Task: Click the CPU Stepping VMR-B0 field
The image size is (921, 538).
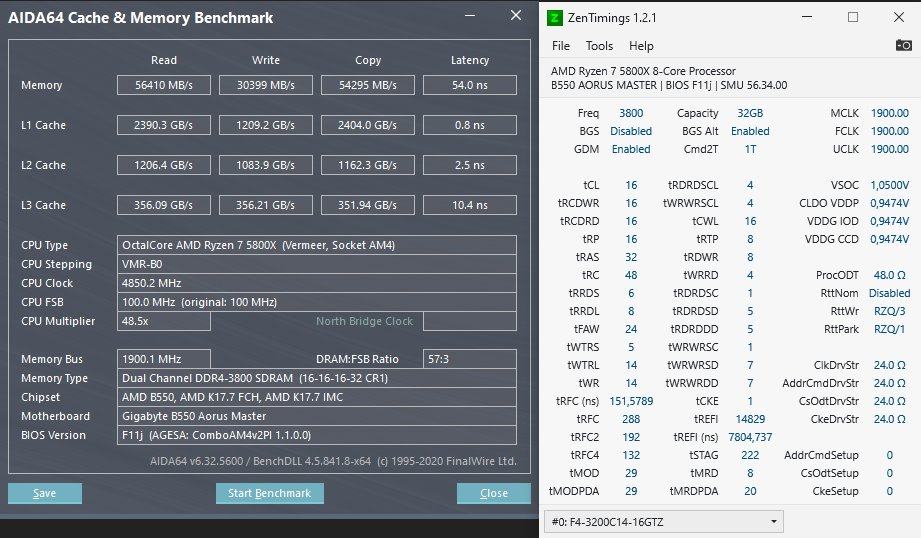Action: click(x=317, y=264)
